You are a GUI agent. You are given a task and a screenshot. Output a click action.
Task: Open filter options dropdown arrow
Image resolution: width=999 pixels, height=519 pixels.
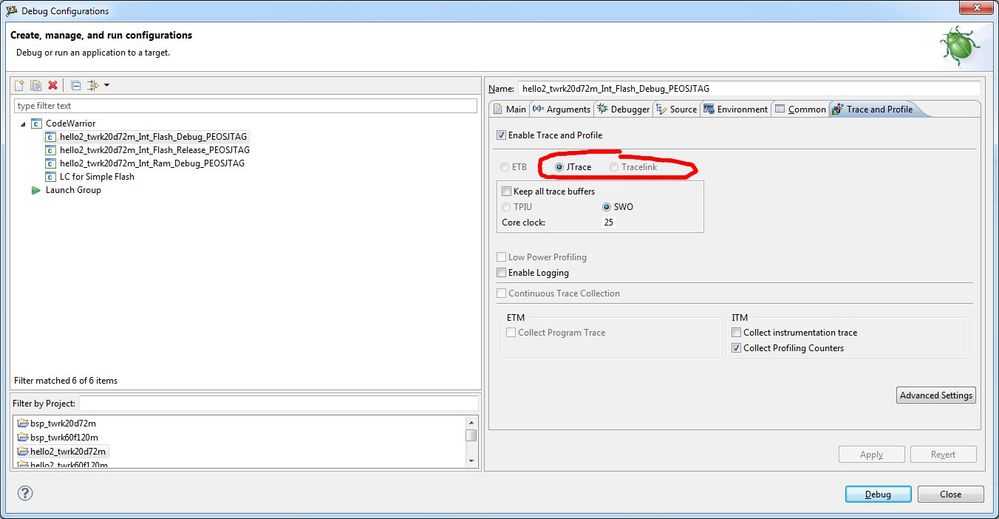pos(106,85)
